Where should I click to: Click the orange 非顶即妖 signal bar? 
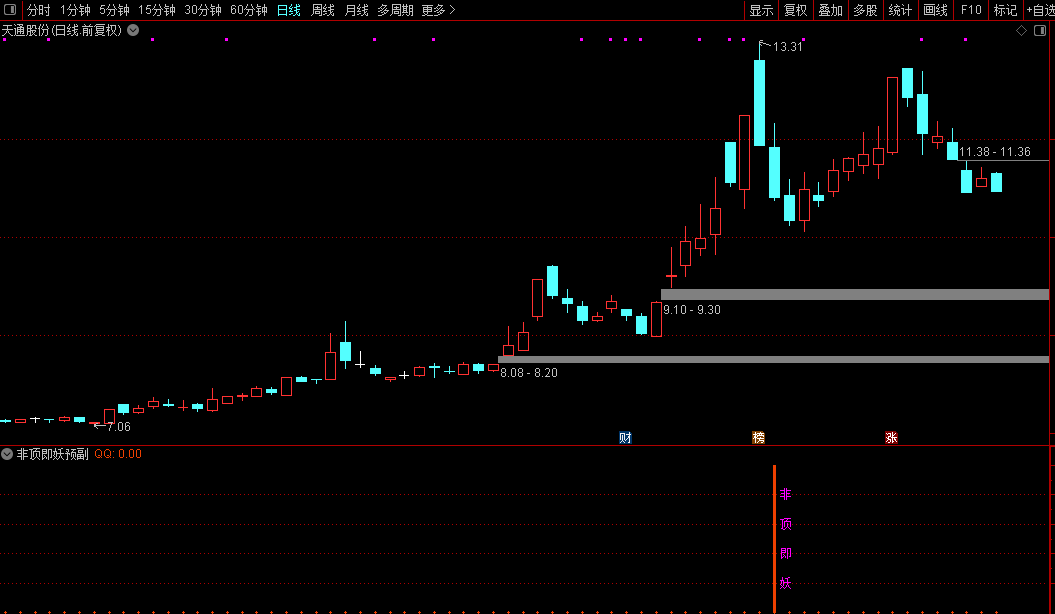[774, 539]
